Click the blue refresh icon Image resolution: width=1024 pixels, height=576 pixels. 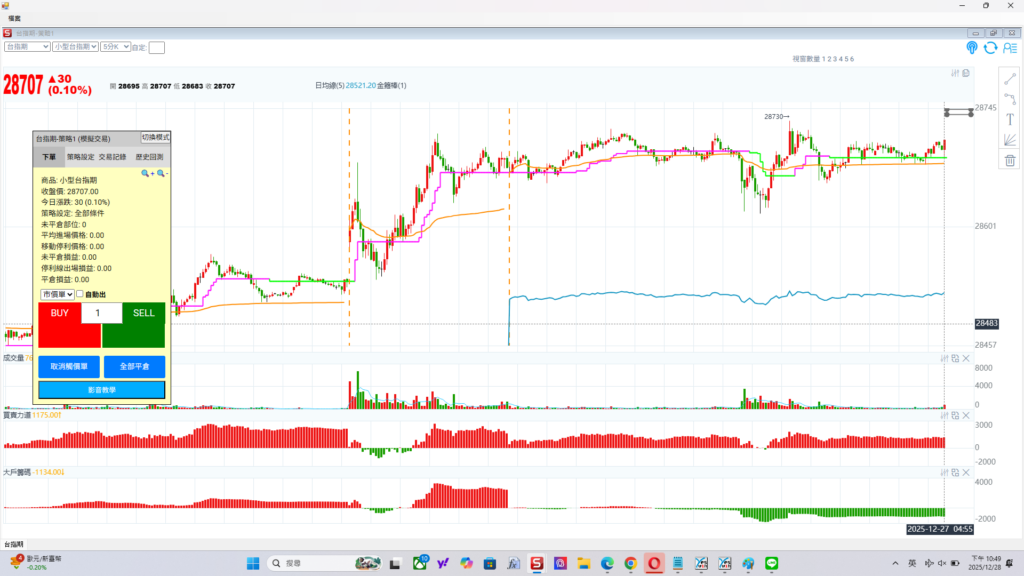tap(990, 47)
